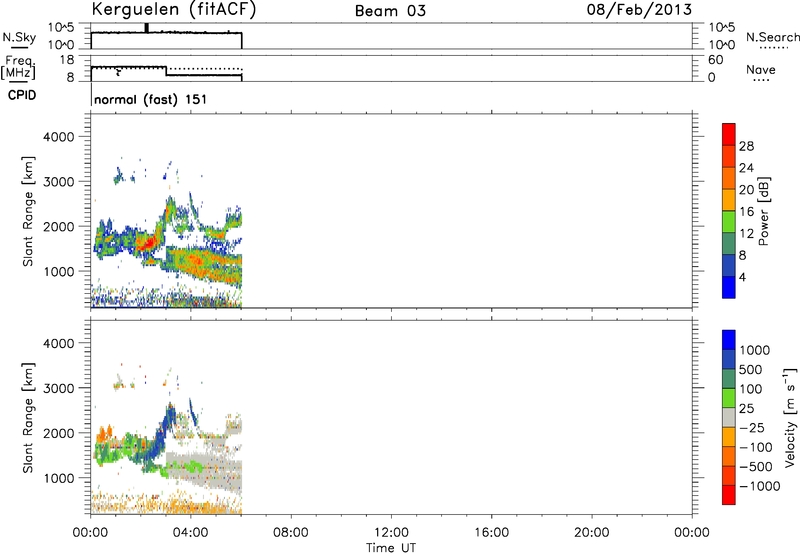Click the "Freq. [MHz]" axis label
This screenshot has height=554, width=800.
click(18, 67)
